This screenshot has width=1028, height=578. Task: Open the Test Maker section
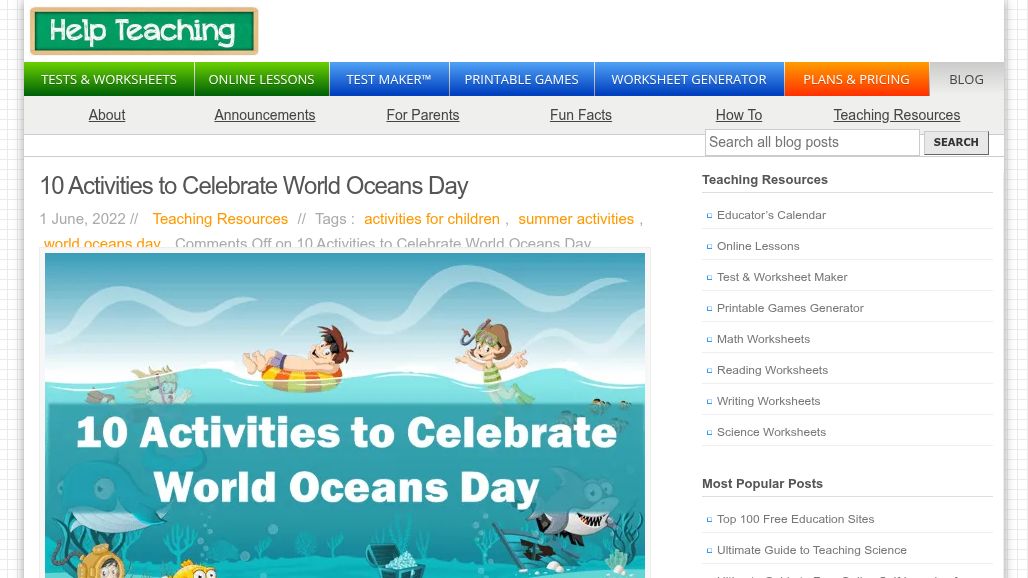pyautogui.click(x=388, y=79)
